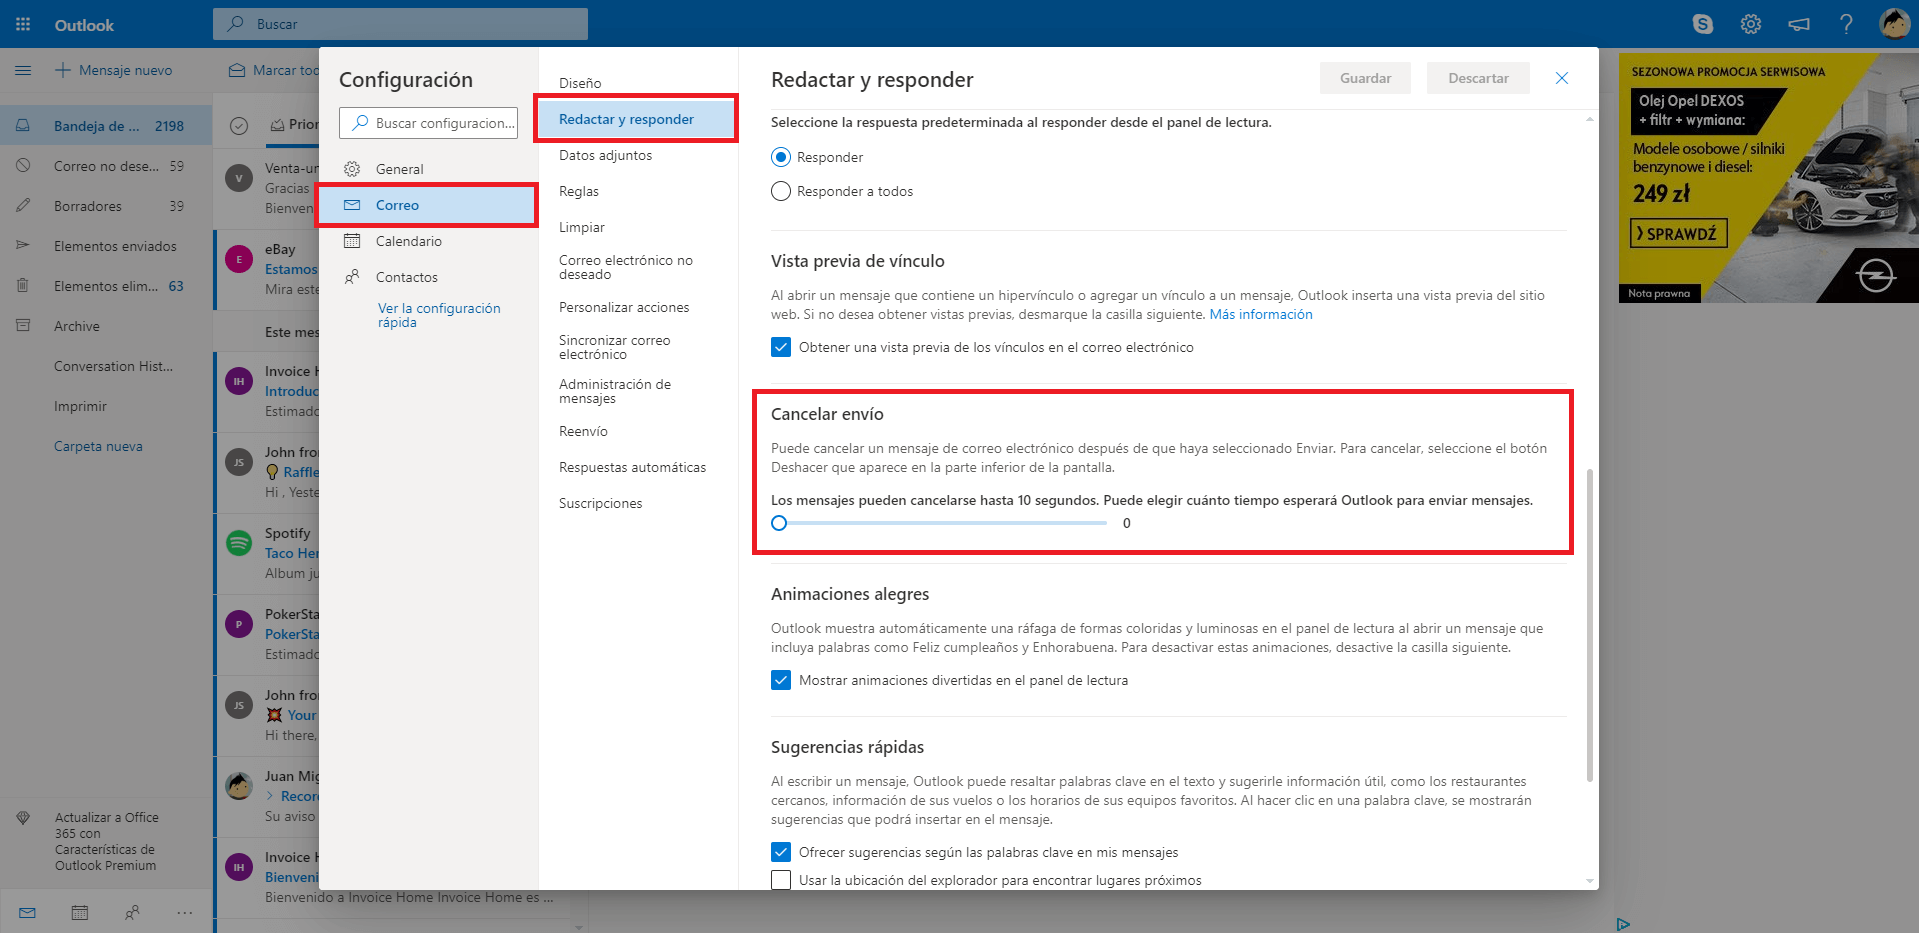Click the Borradores pencil icon
This screenshot has height=933, width=1919.
[23, 205]
